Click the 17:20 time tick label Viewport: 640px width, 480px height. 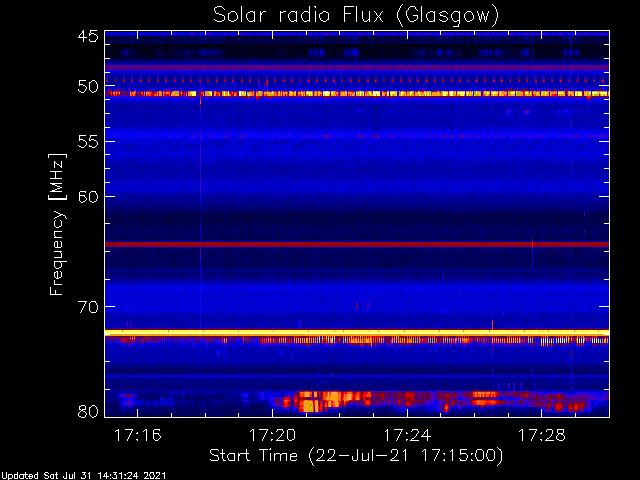click(x=272, y=436)
